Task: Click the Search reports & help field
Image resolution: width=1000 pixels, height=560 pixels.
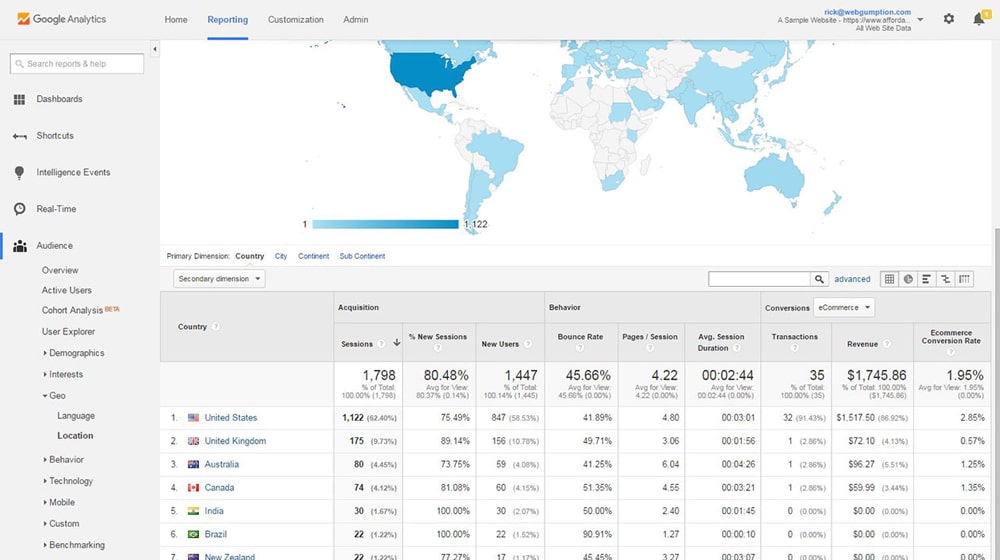Action: coord(78,64)
